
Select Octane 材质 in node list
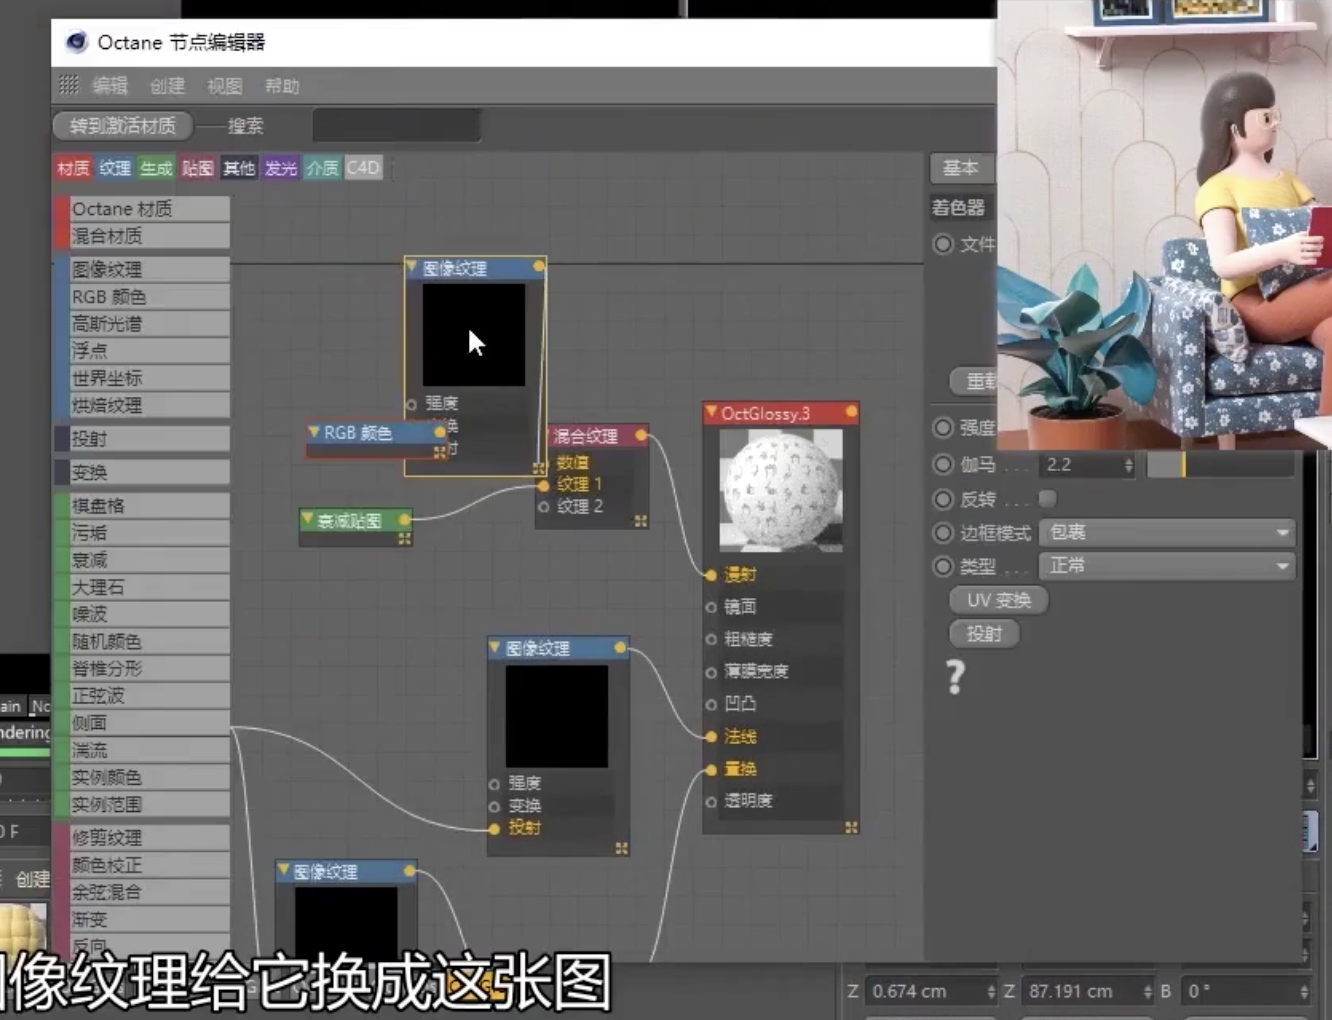click(142, 208)
